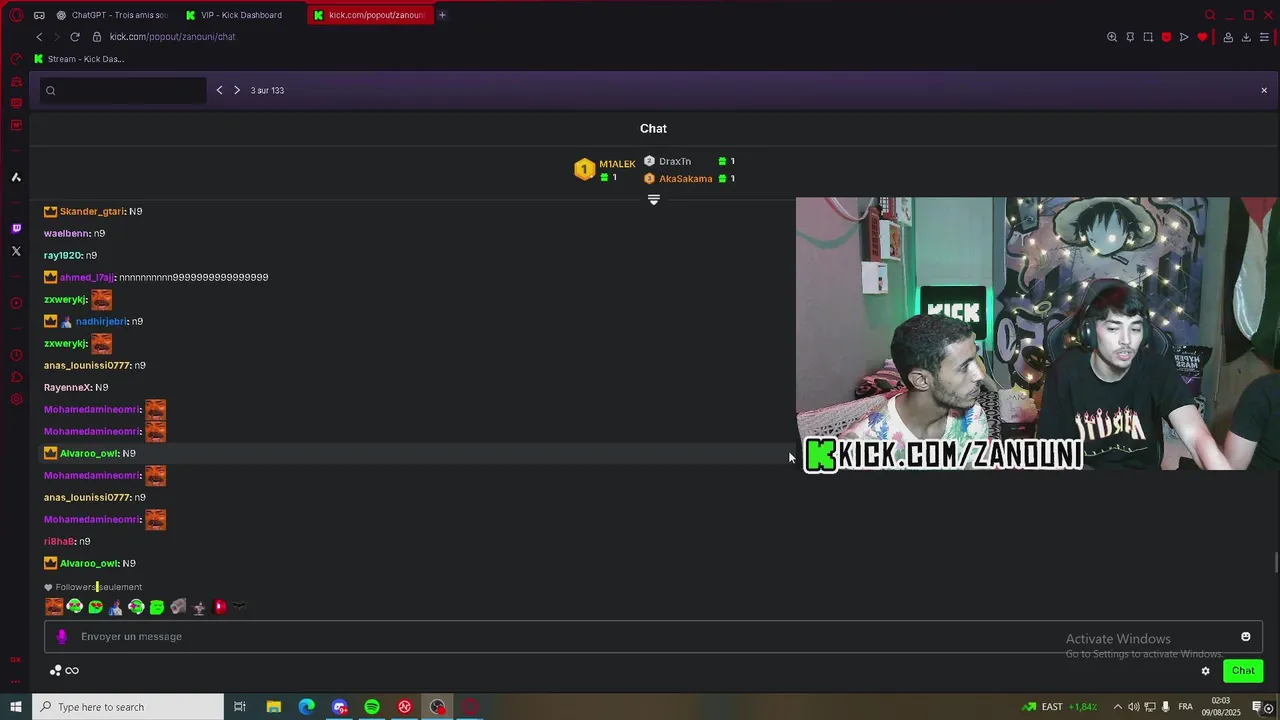The height and width of the screenshot is (720, 1280).
Task: Open waelbenn's username in chat
Action: click(x=67, y=233)
